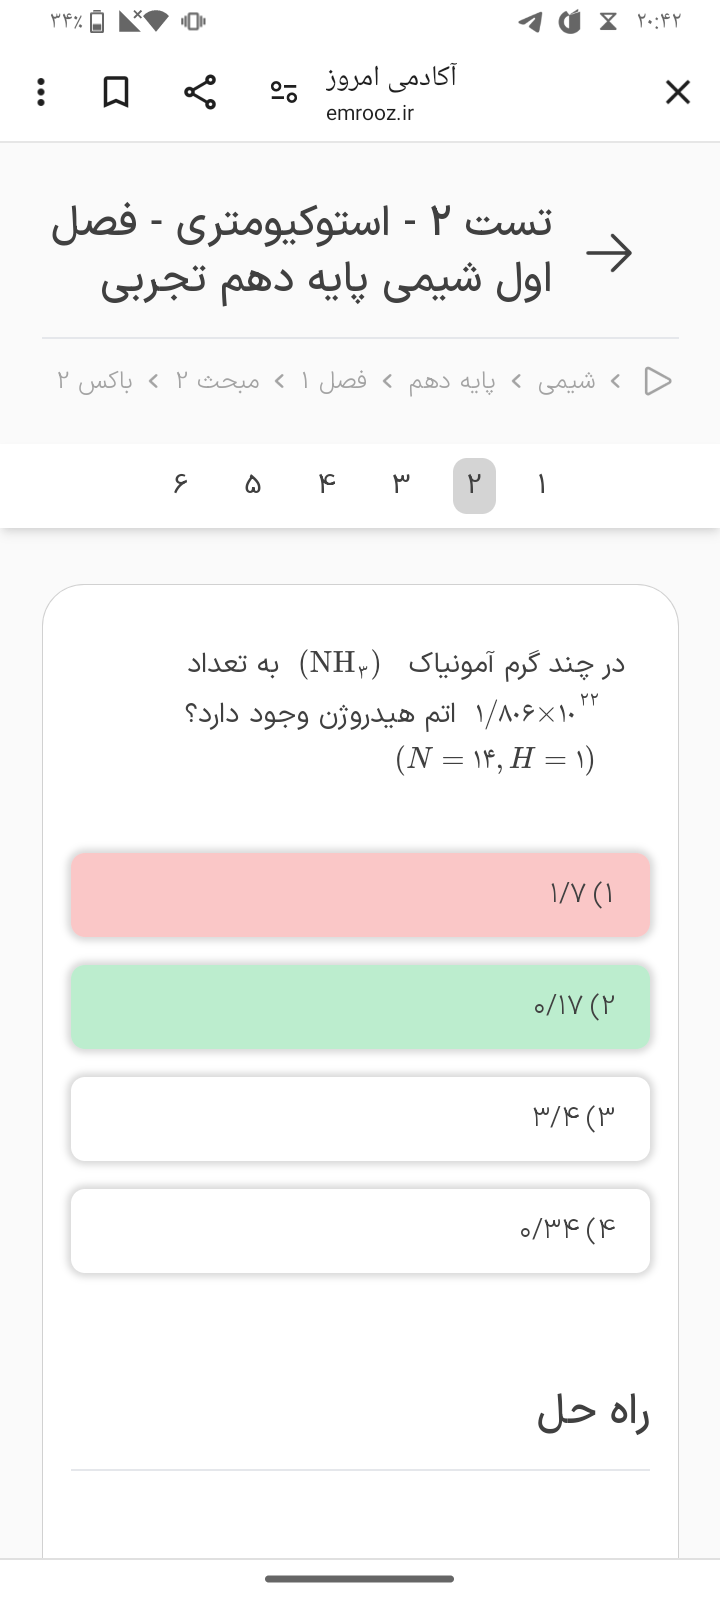Screen dimensions: 720x1600
Task: Pick answer option ۳/۴
Action: point(360,1118)
